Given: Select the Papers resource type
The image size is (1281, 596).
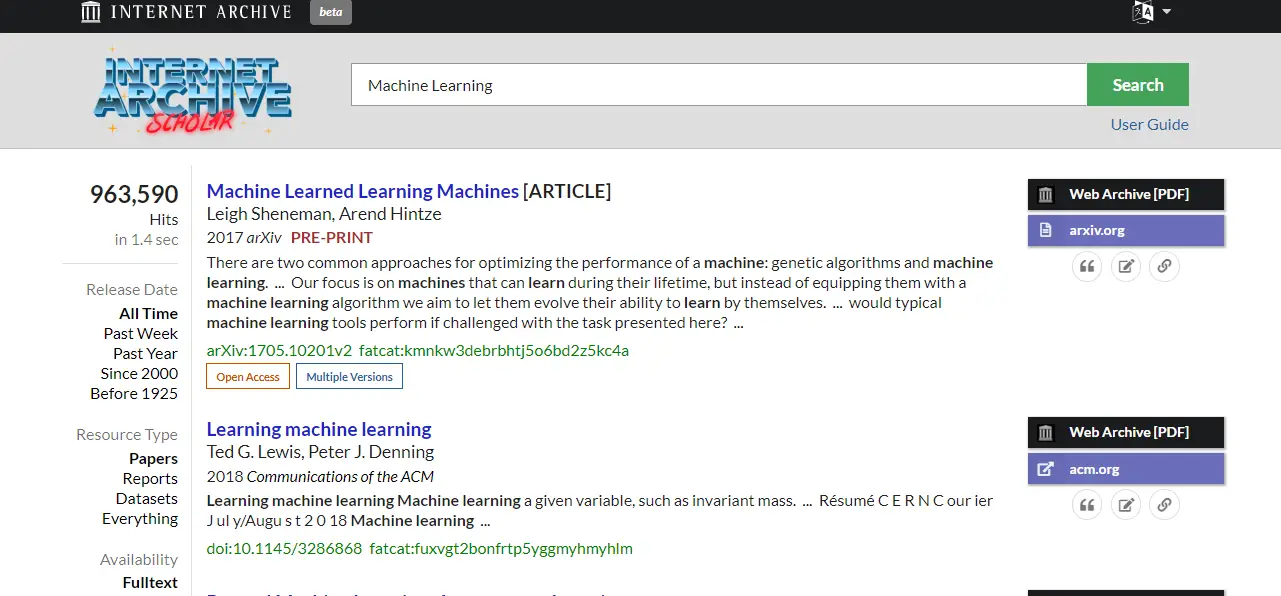Looking at the screenshot, I should pyautogui.click(x=153, y=458).
